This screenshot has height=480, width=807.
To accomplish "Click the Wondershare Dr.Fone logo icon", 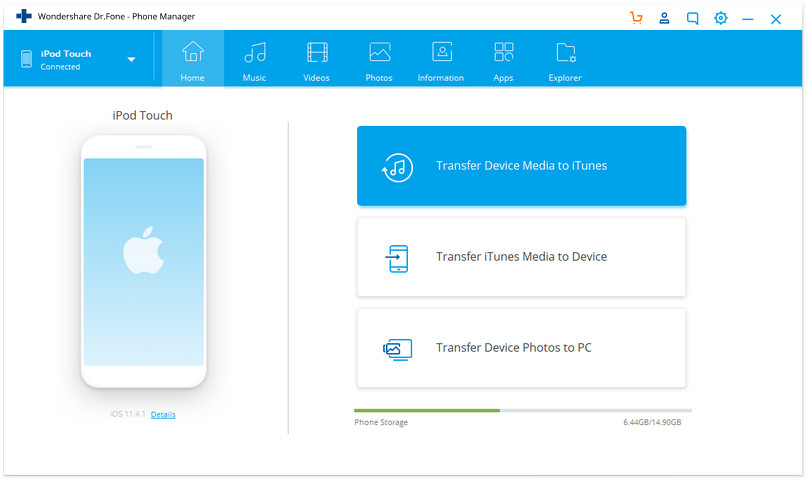I will (x=24, y=16).
